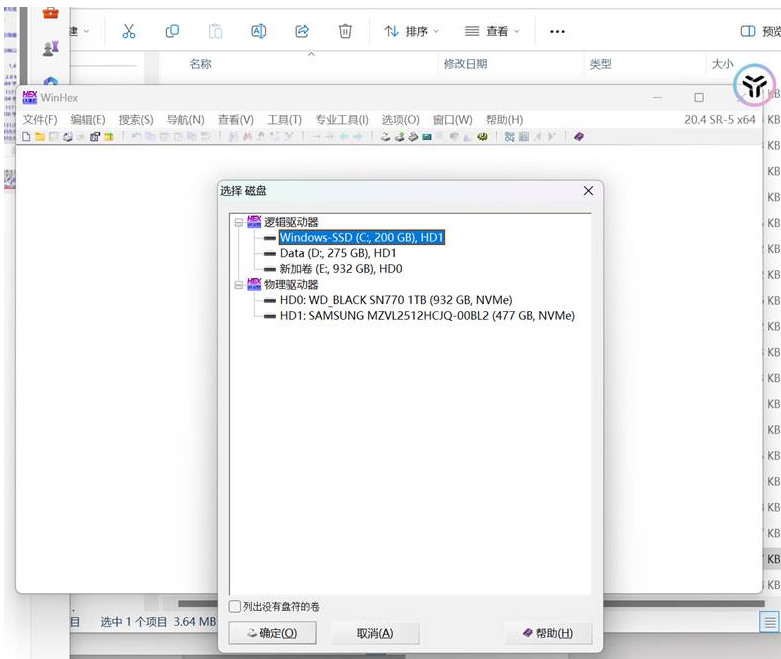Open the 导航(N) menu
Screen dimensions: 781x659
click(185, 120)
